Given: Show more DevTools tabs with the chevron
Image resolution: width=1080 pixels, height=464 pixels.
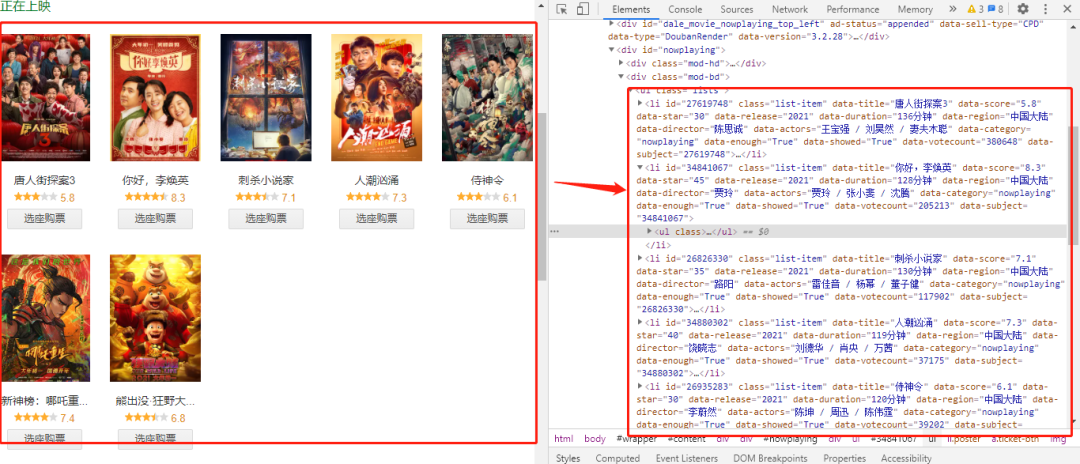Looking at the screenshot, I should click(x=953, y=9).
